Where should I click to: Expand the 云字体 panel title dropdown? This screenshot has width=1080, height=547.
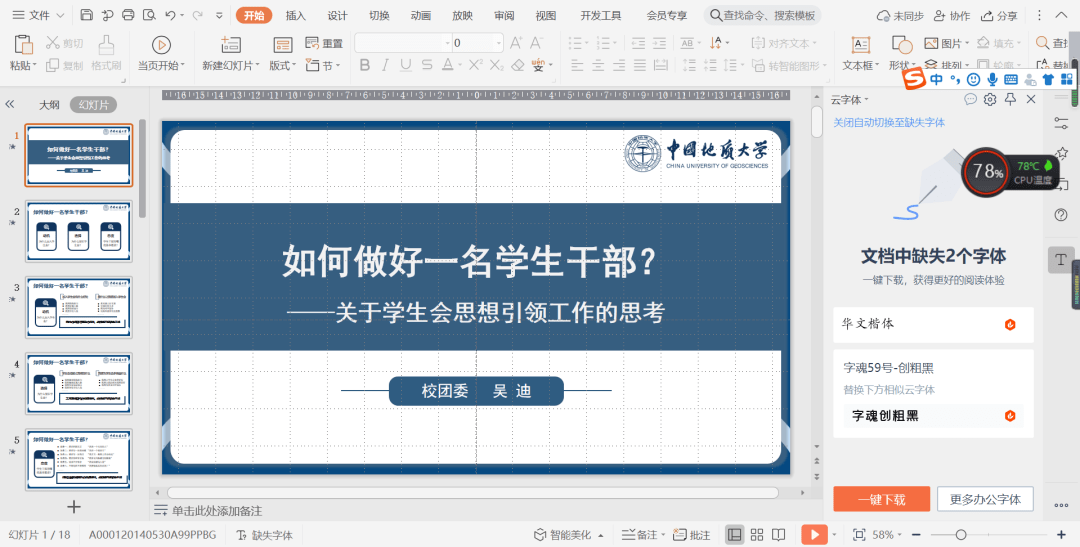[x=866, y=100]
